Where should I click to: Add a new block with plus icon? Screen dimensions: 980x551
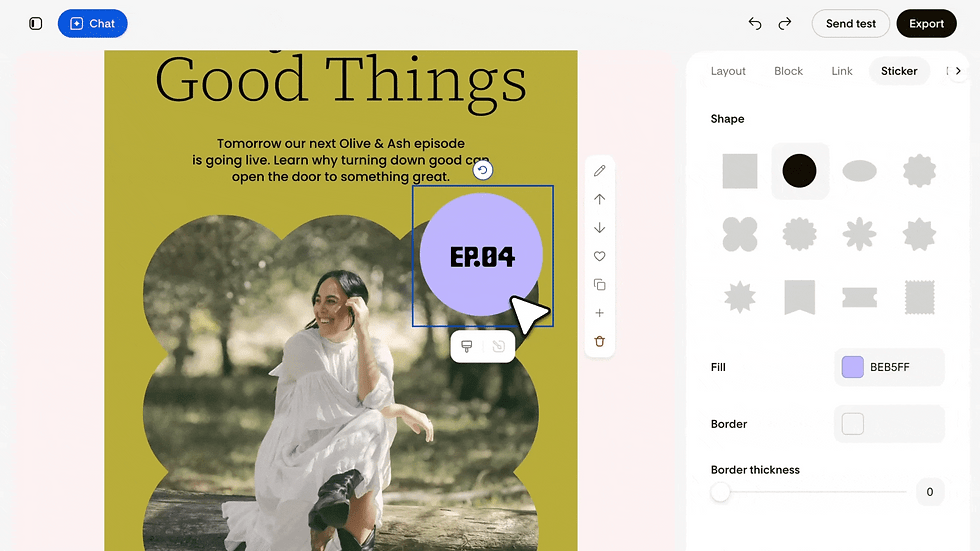pyautogui.click(x=599, y=313)
